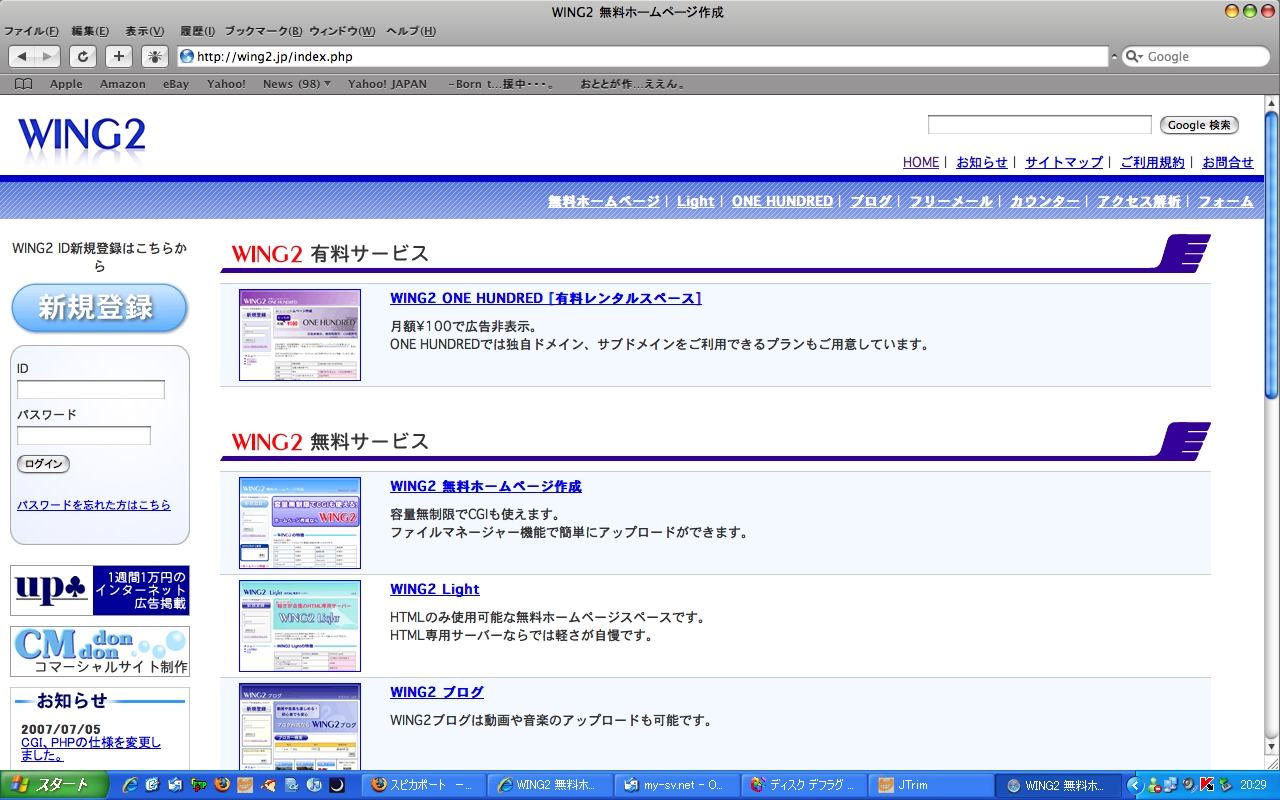The image size is (1280, 800).
Task: Switch to the JTrim taskbar window
Action: point(930,785)
